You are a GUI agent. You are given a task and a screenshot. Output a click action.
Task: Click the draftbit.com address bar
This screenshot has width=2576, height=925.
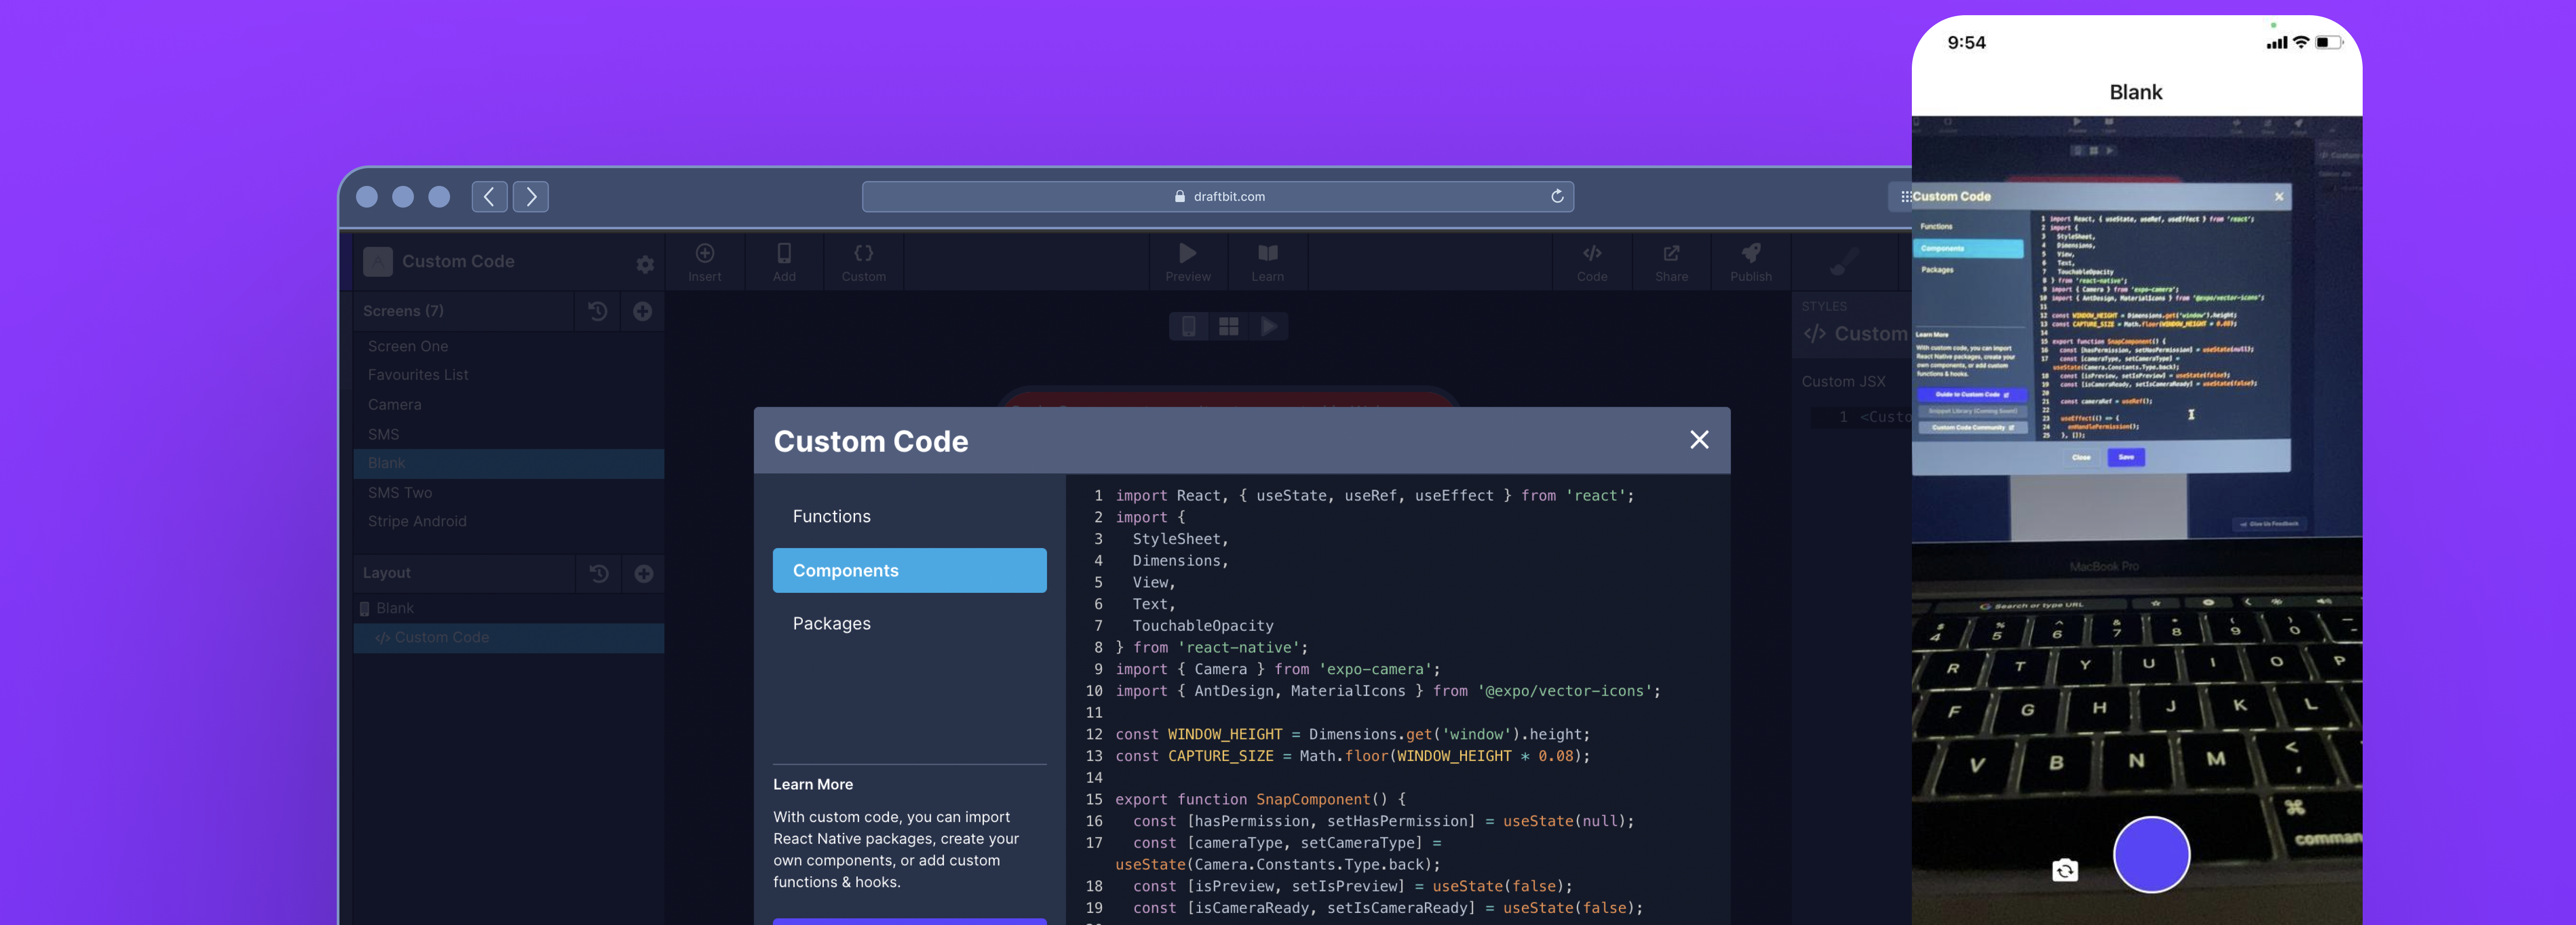point(1217,197)
